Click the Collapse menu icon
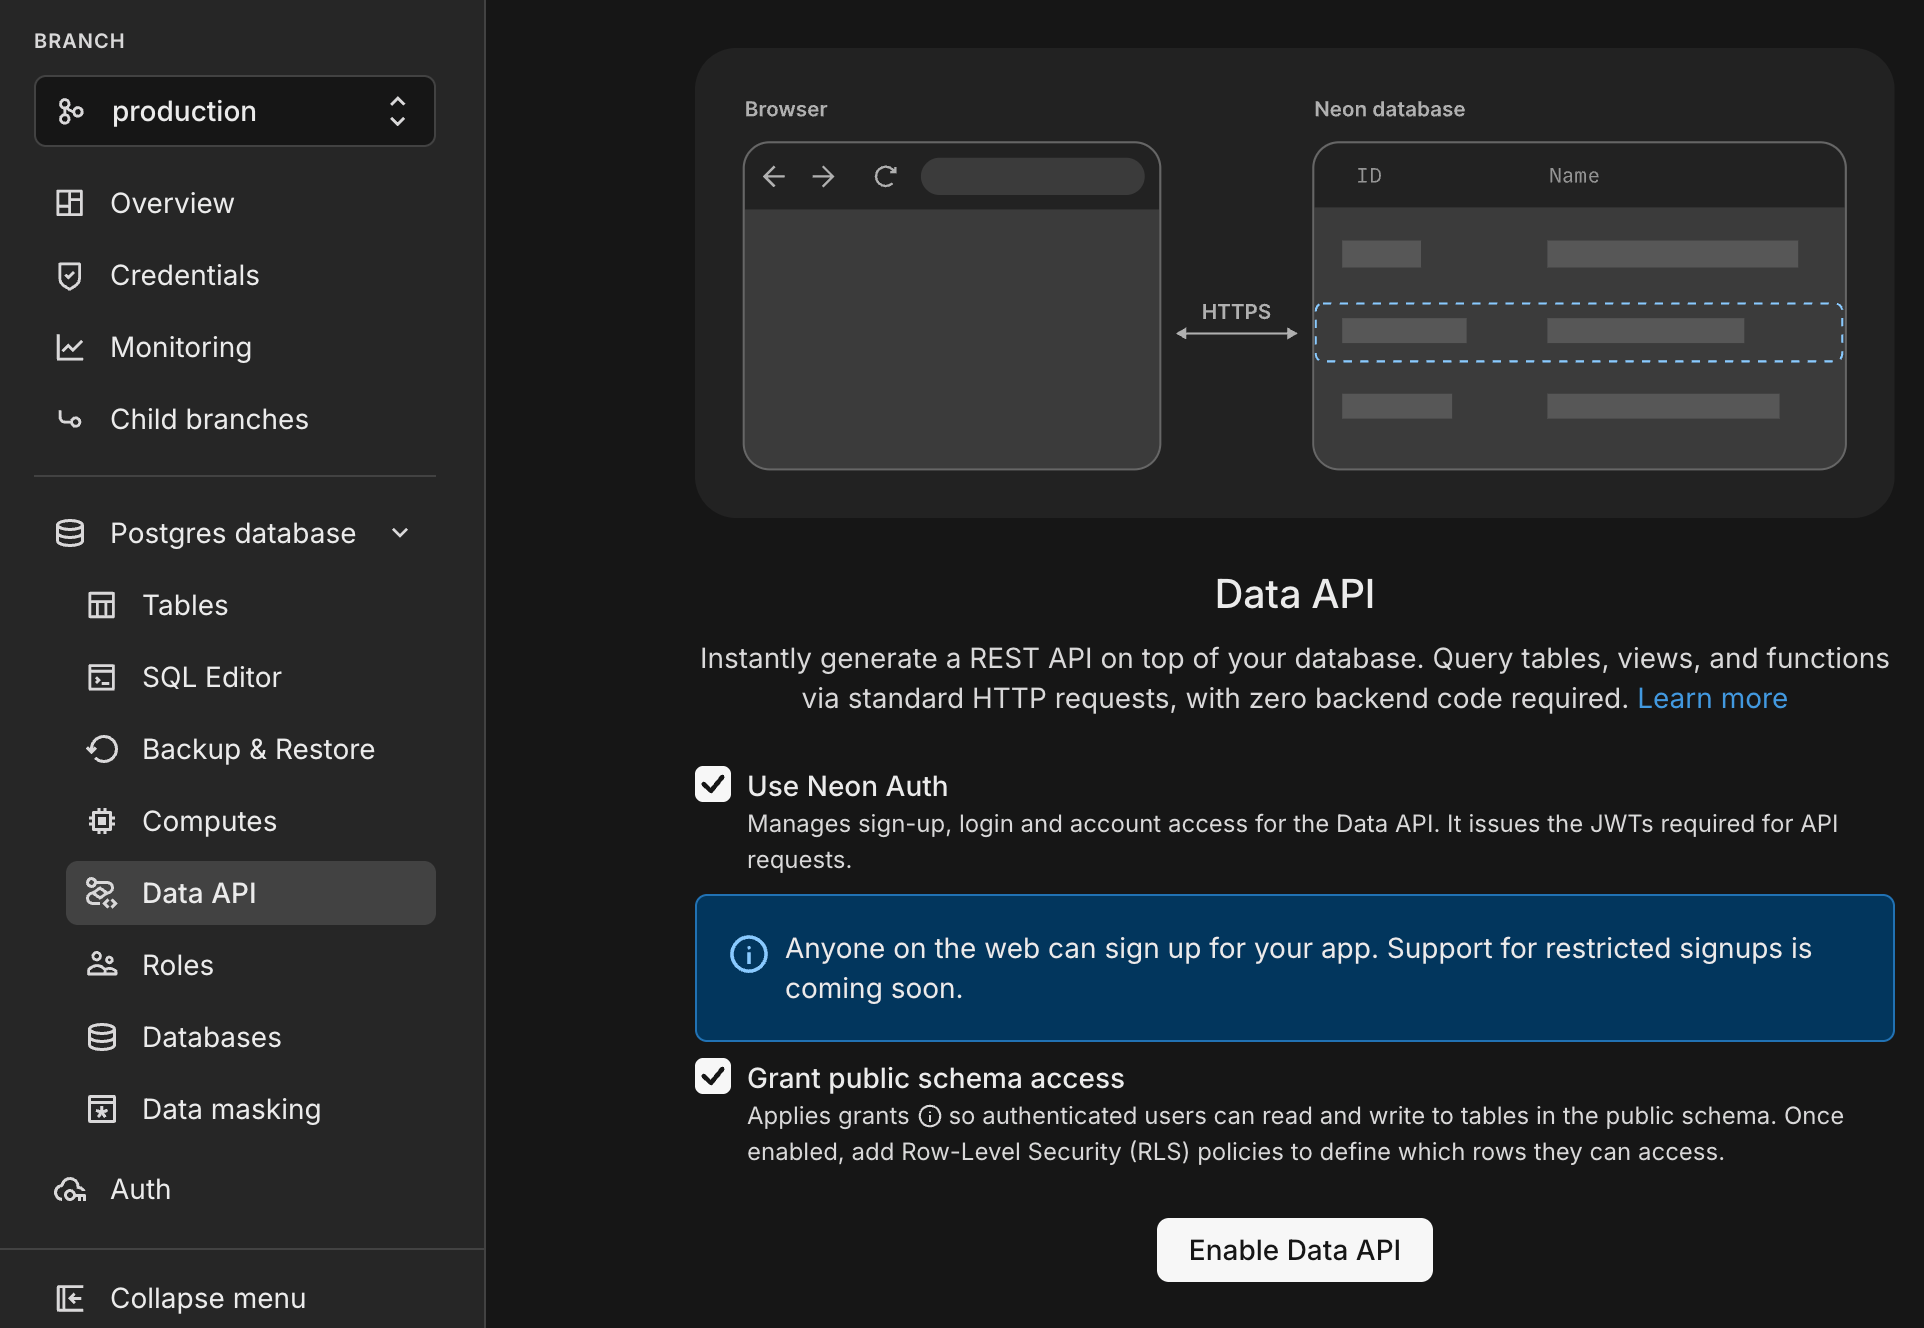Viewport: 1924px width, 1328px height. coord(70,1298)
